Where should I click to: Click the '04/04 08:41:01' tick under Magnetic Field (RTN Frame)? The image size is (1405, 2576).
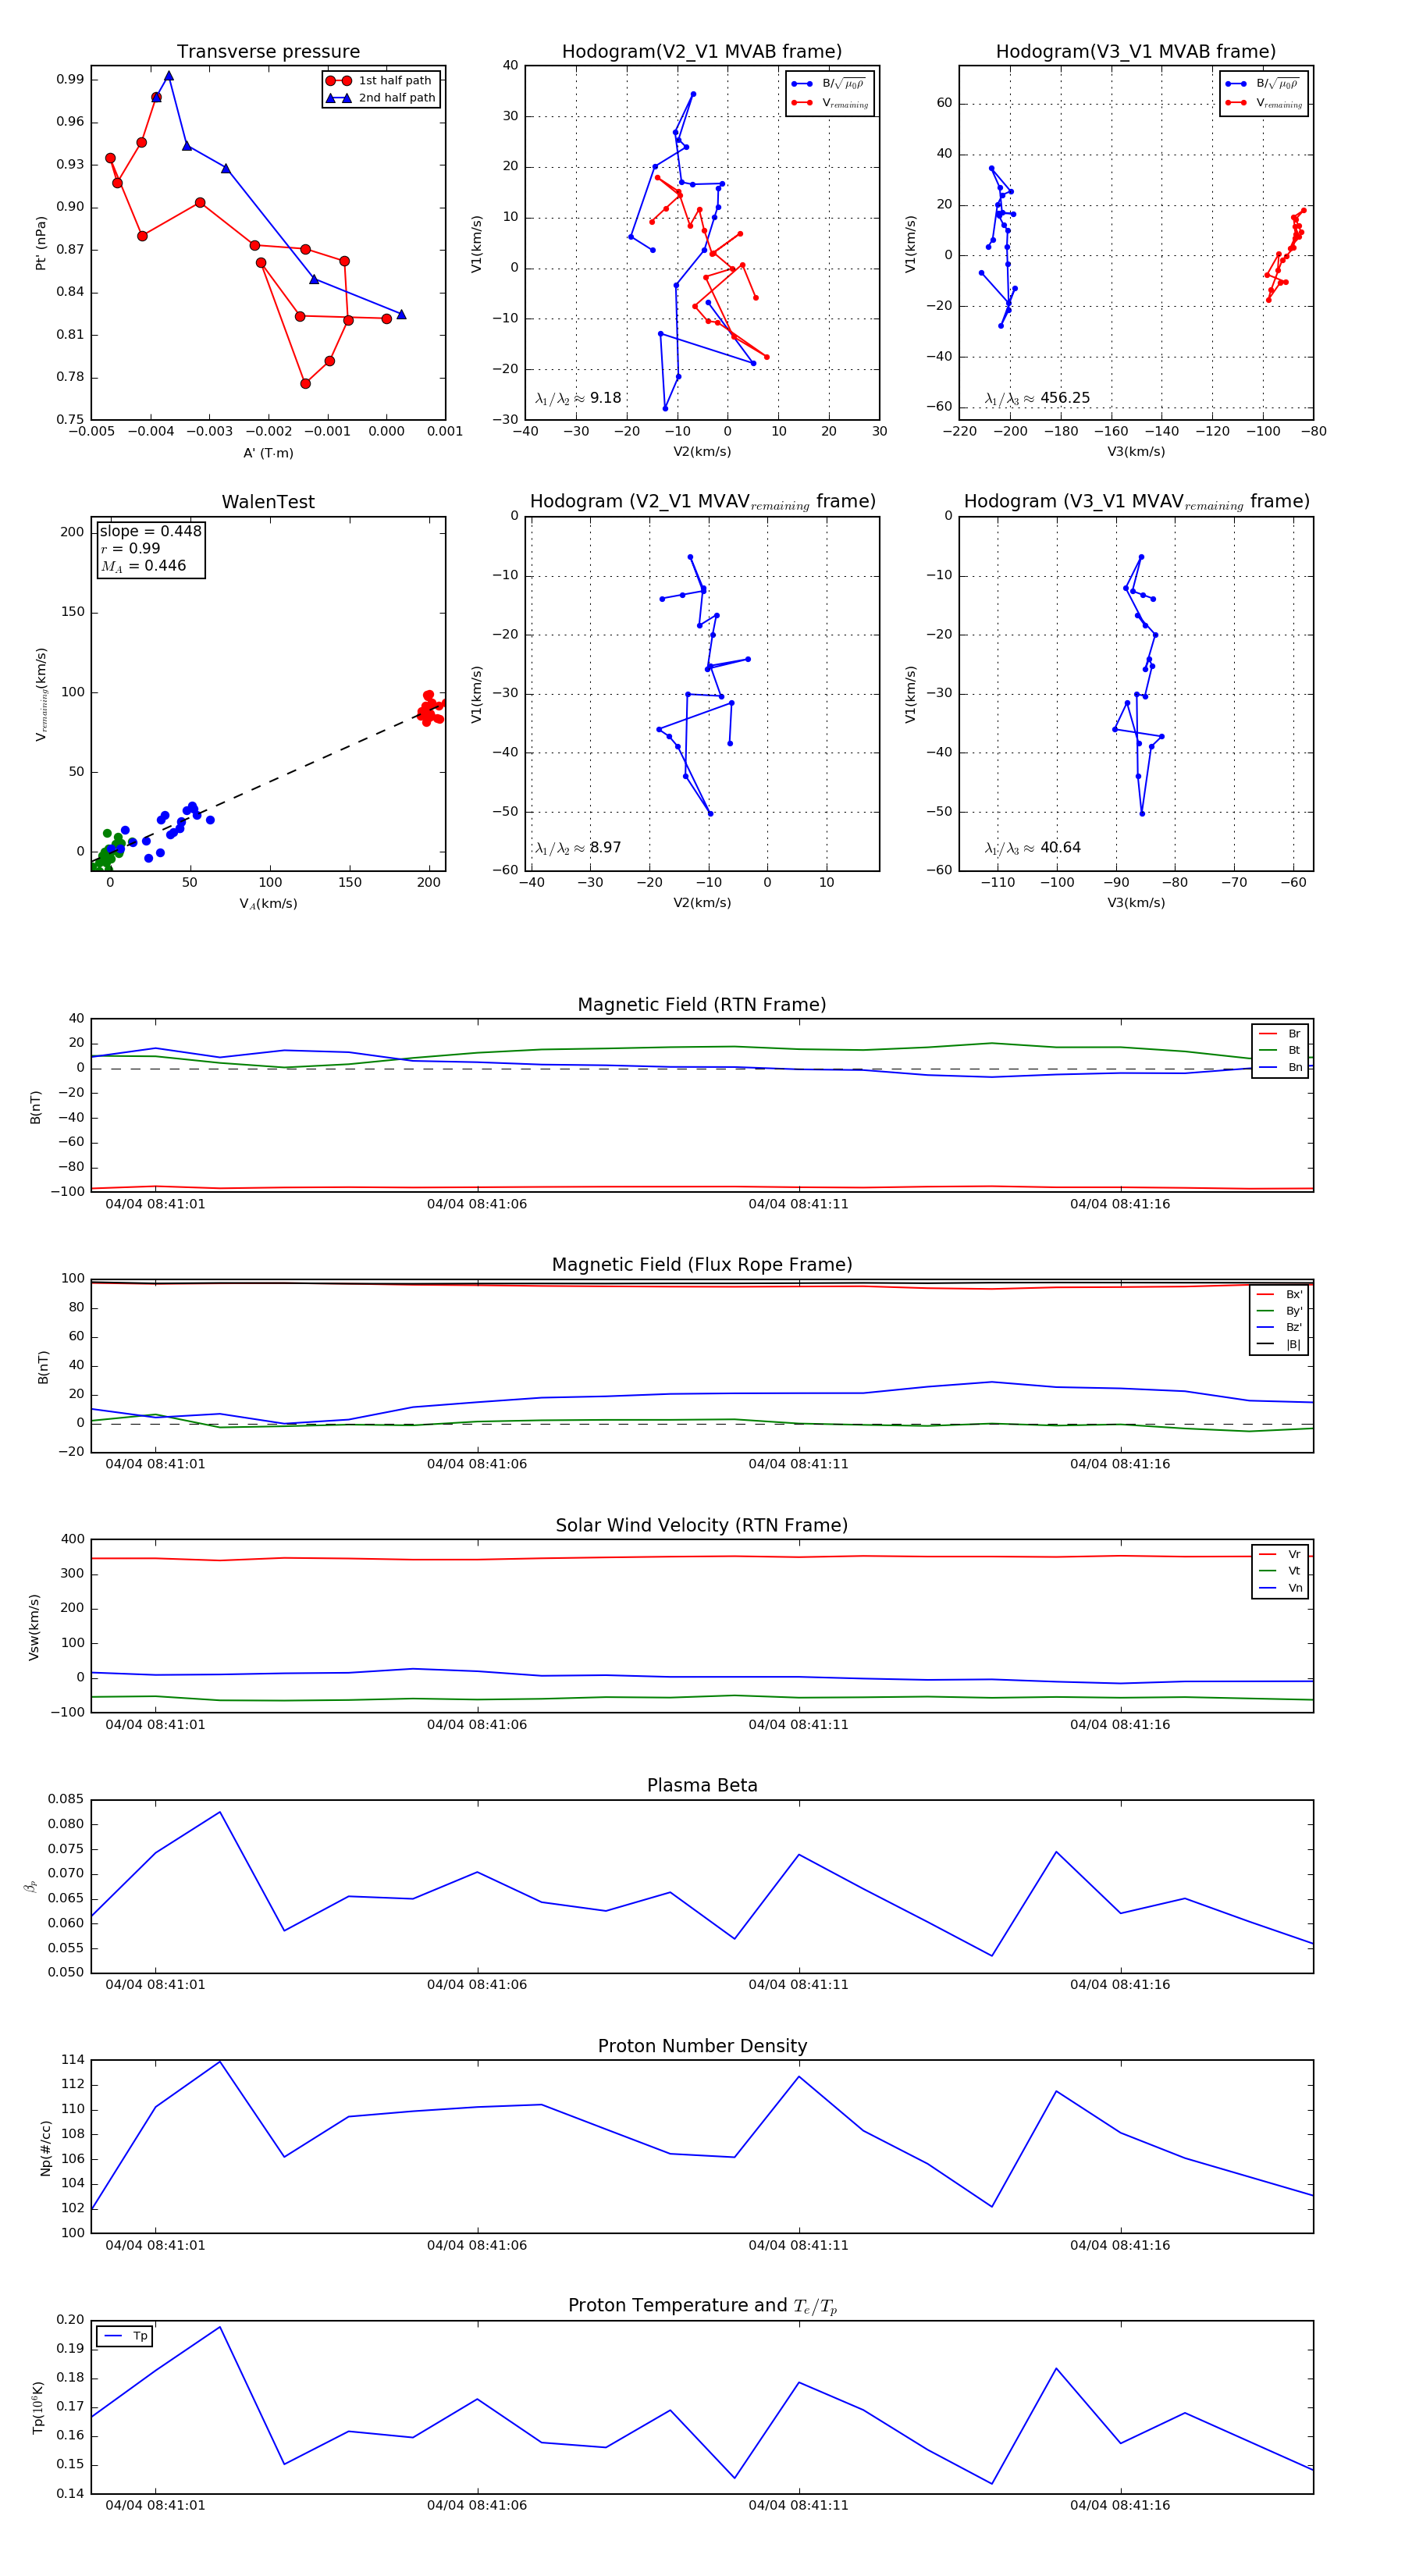(x=155, y=1204)
